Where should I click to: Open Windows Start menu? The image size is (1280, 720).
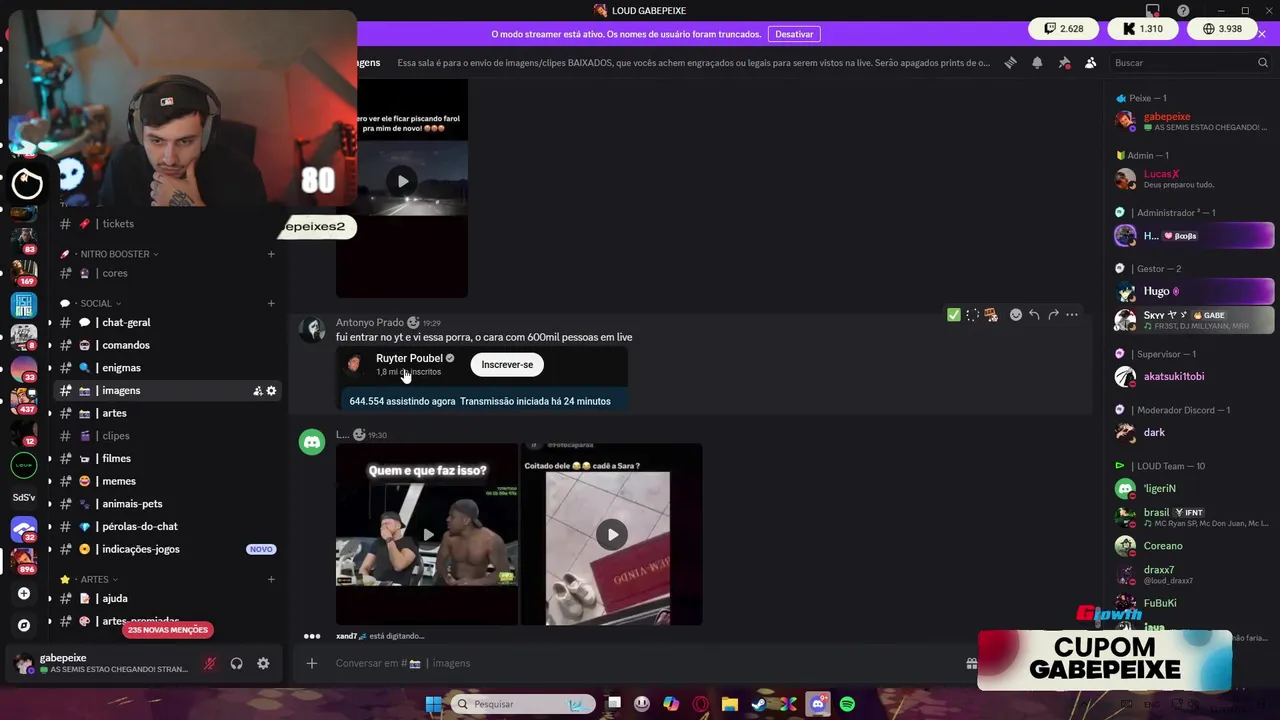pos(433,704)
